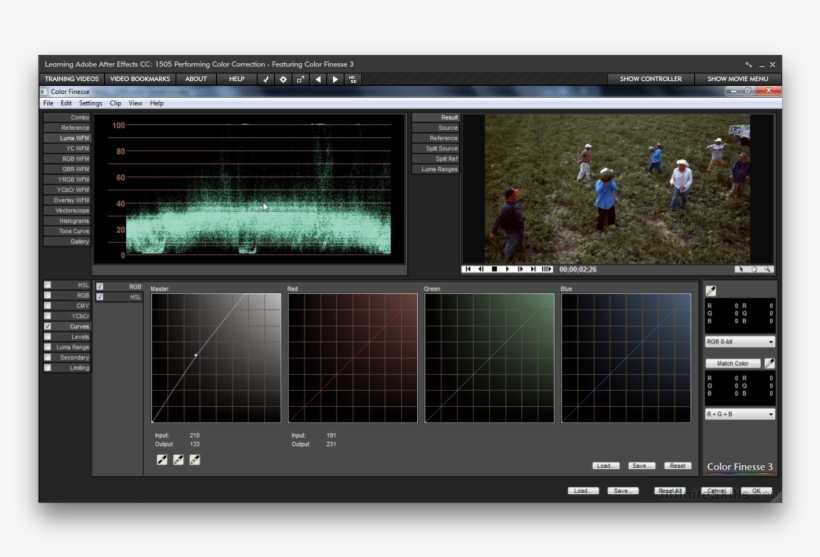
Task: Open the RGB 8-bit dropdown
Action: click(739, 342)
